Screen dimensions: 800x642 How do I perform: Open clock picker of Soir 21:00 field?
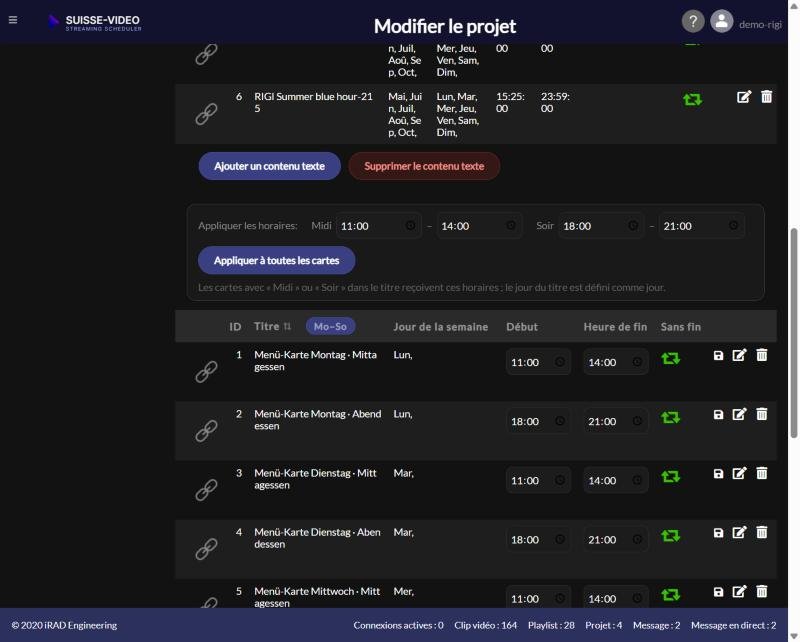[733, 226]
